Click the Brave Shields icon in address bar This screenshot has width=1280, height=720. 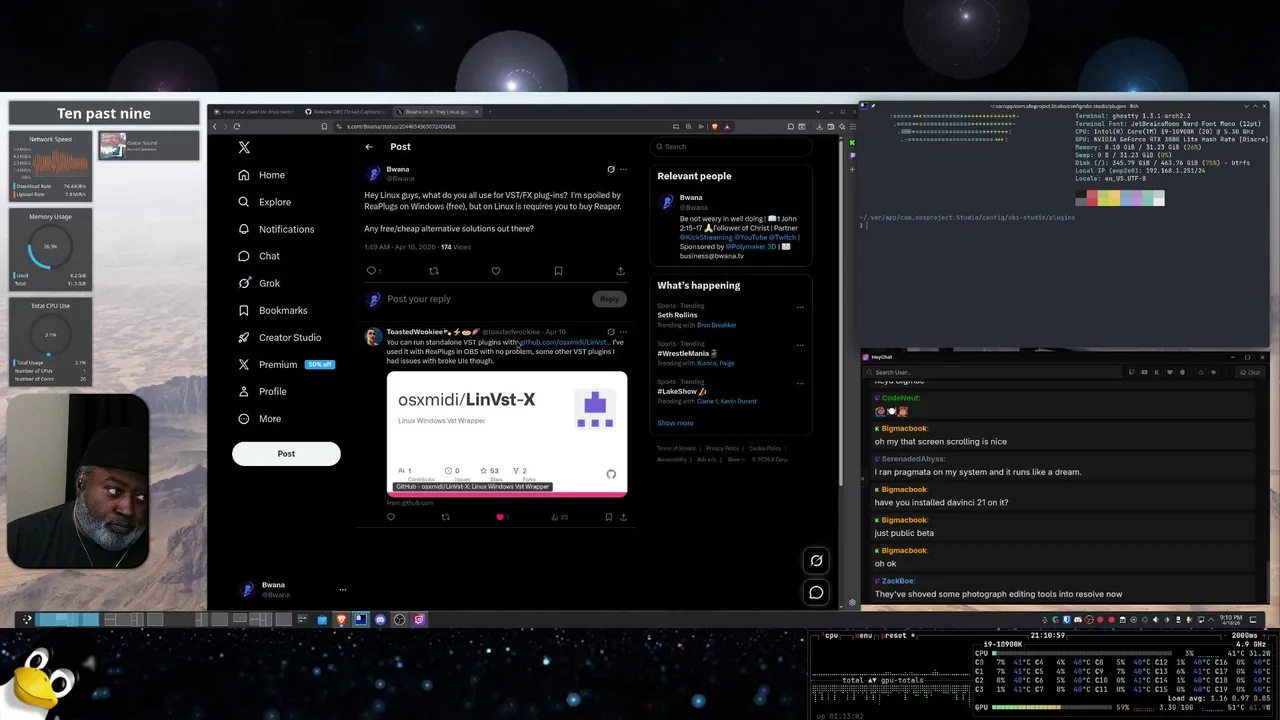714,127
